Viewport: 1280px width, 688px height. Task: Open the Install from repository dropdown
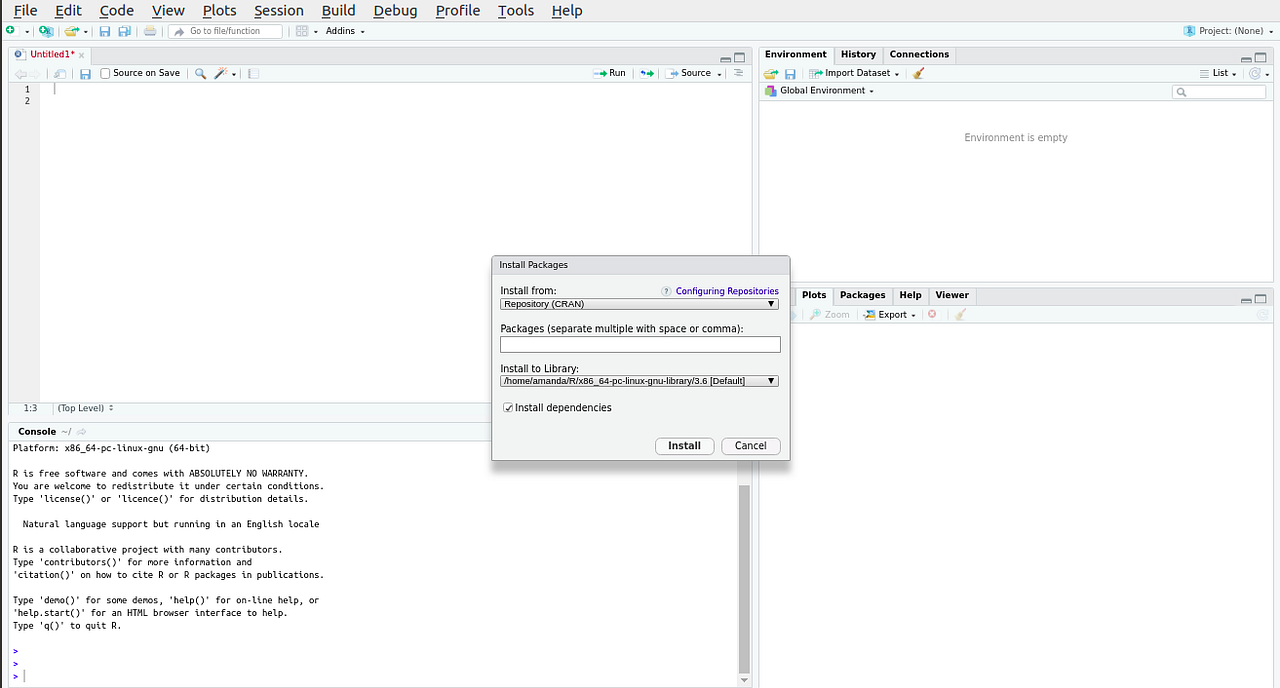tap(769, 303)
